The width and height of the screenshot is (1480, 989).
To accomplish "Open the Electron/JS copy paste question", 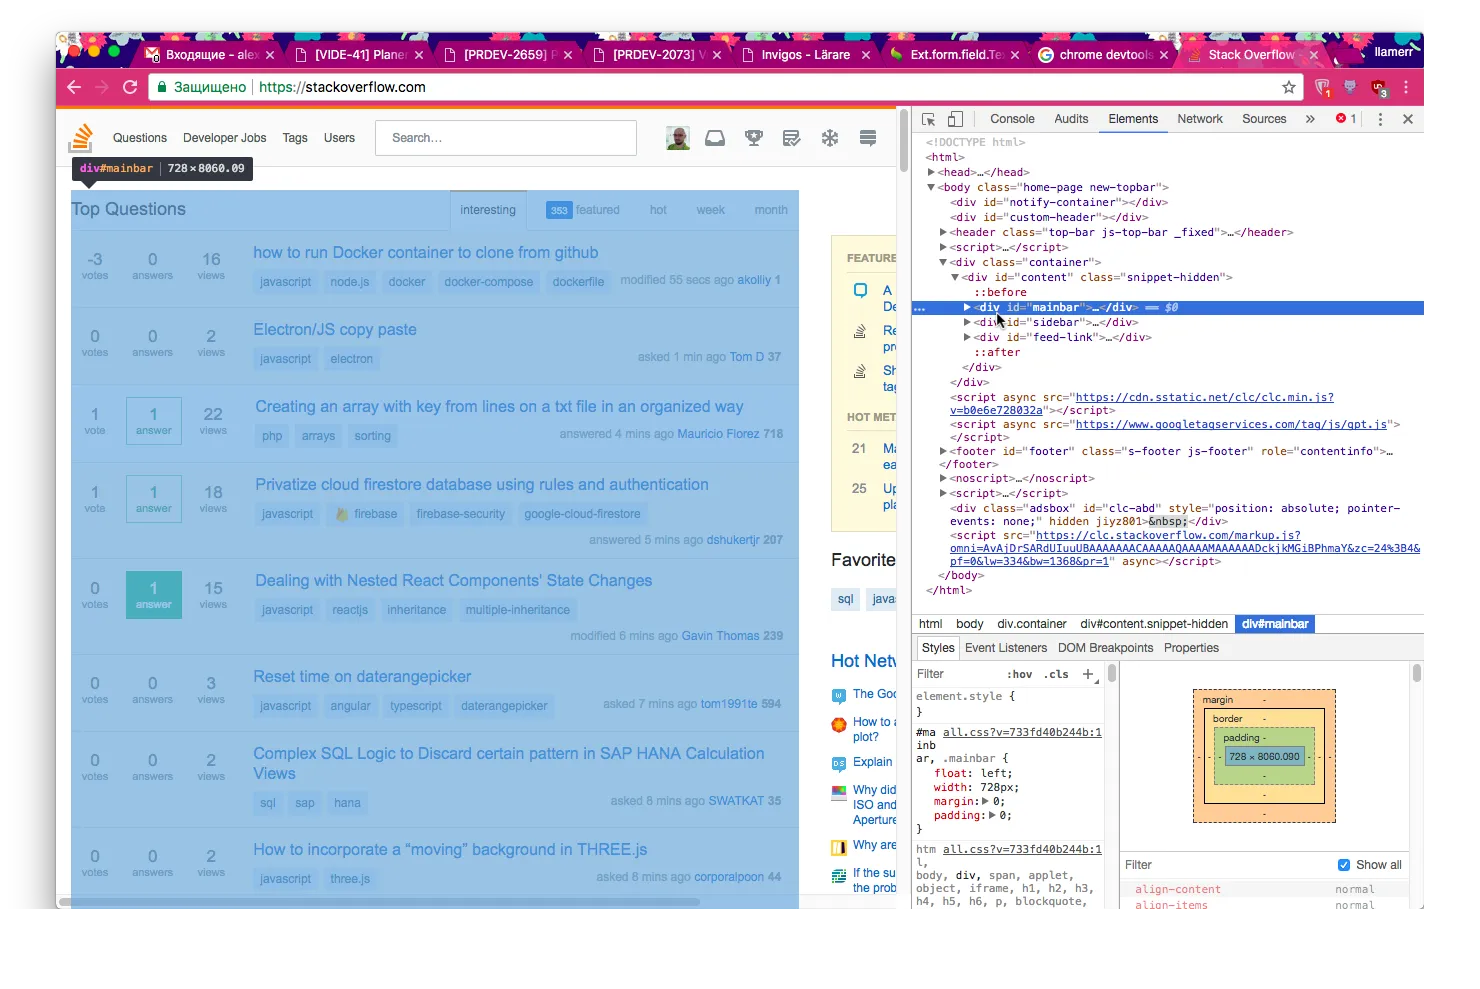I will 335,330.
